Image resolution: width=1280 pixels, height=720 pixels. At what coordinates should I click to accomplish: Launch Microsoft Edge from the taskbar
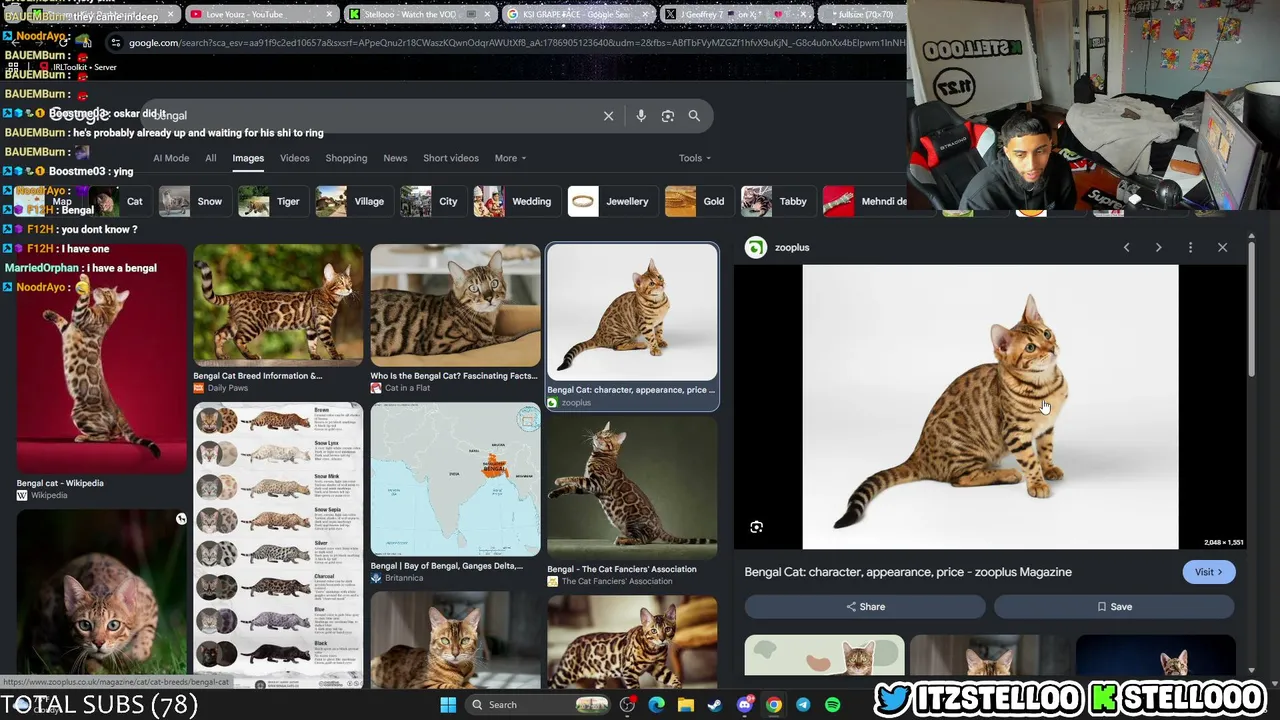click(x=656, y=705)
